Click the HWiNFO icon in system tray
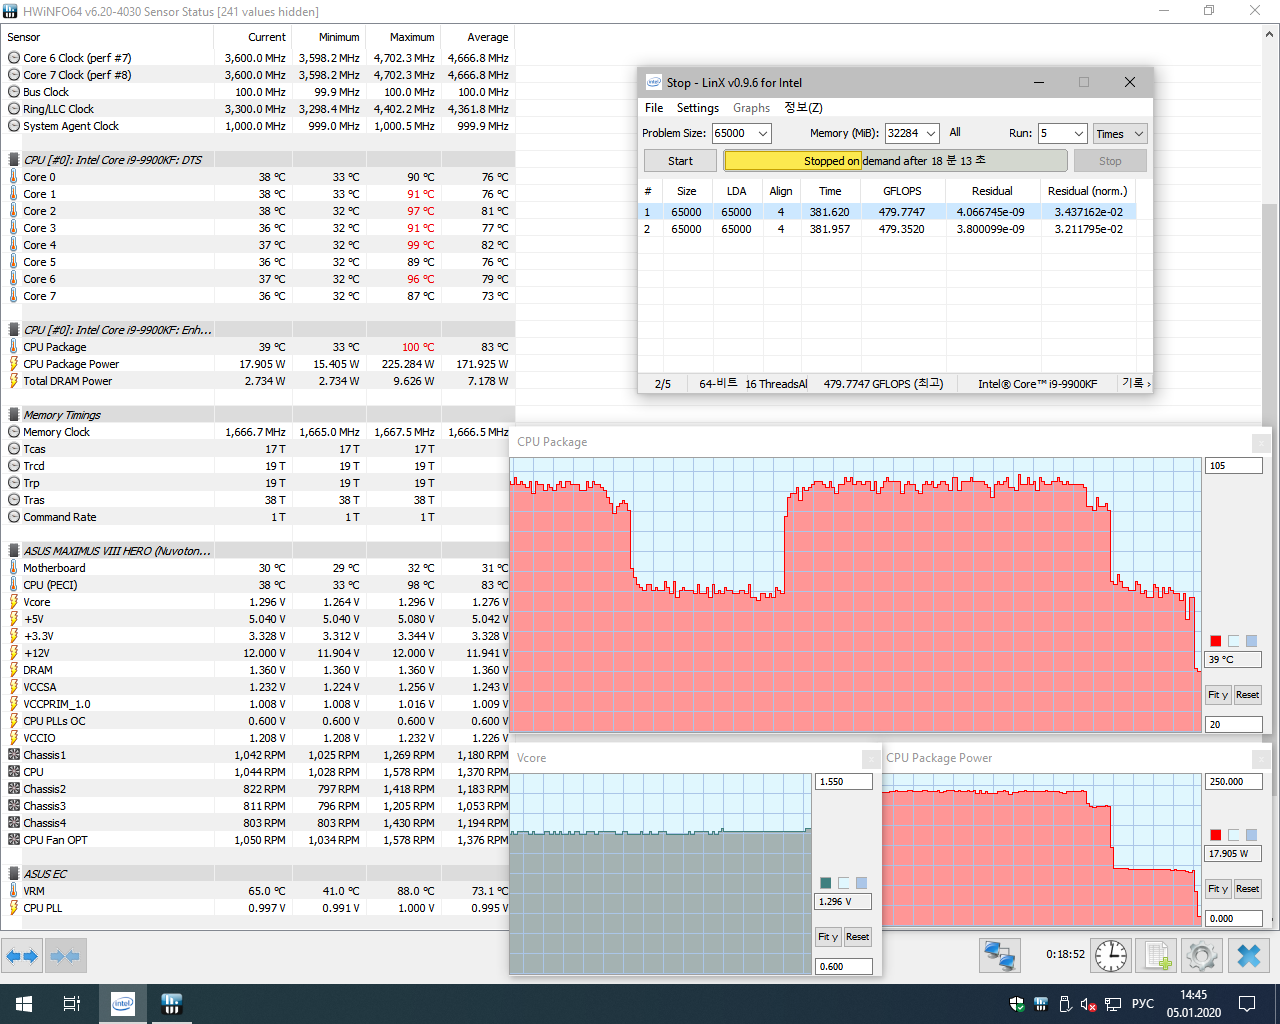The height and width of the screenshot is (1024, 1280). point(1041,1004)
